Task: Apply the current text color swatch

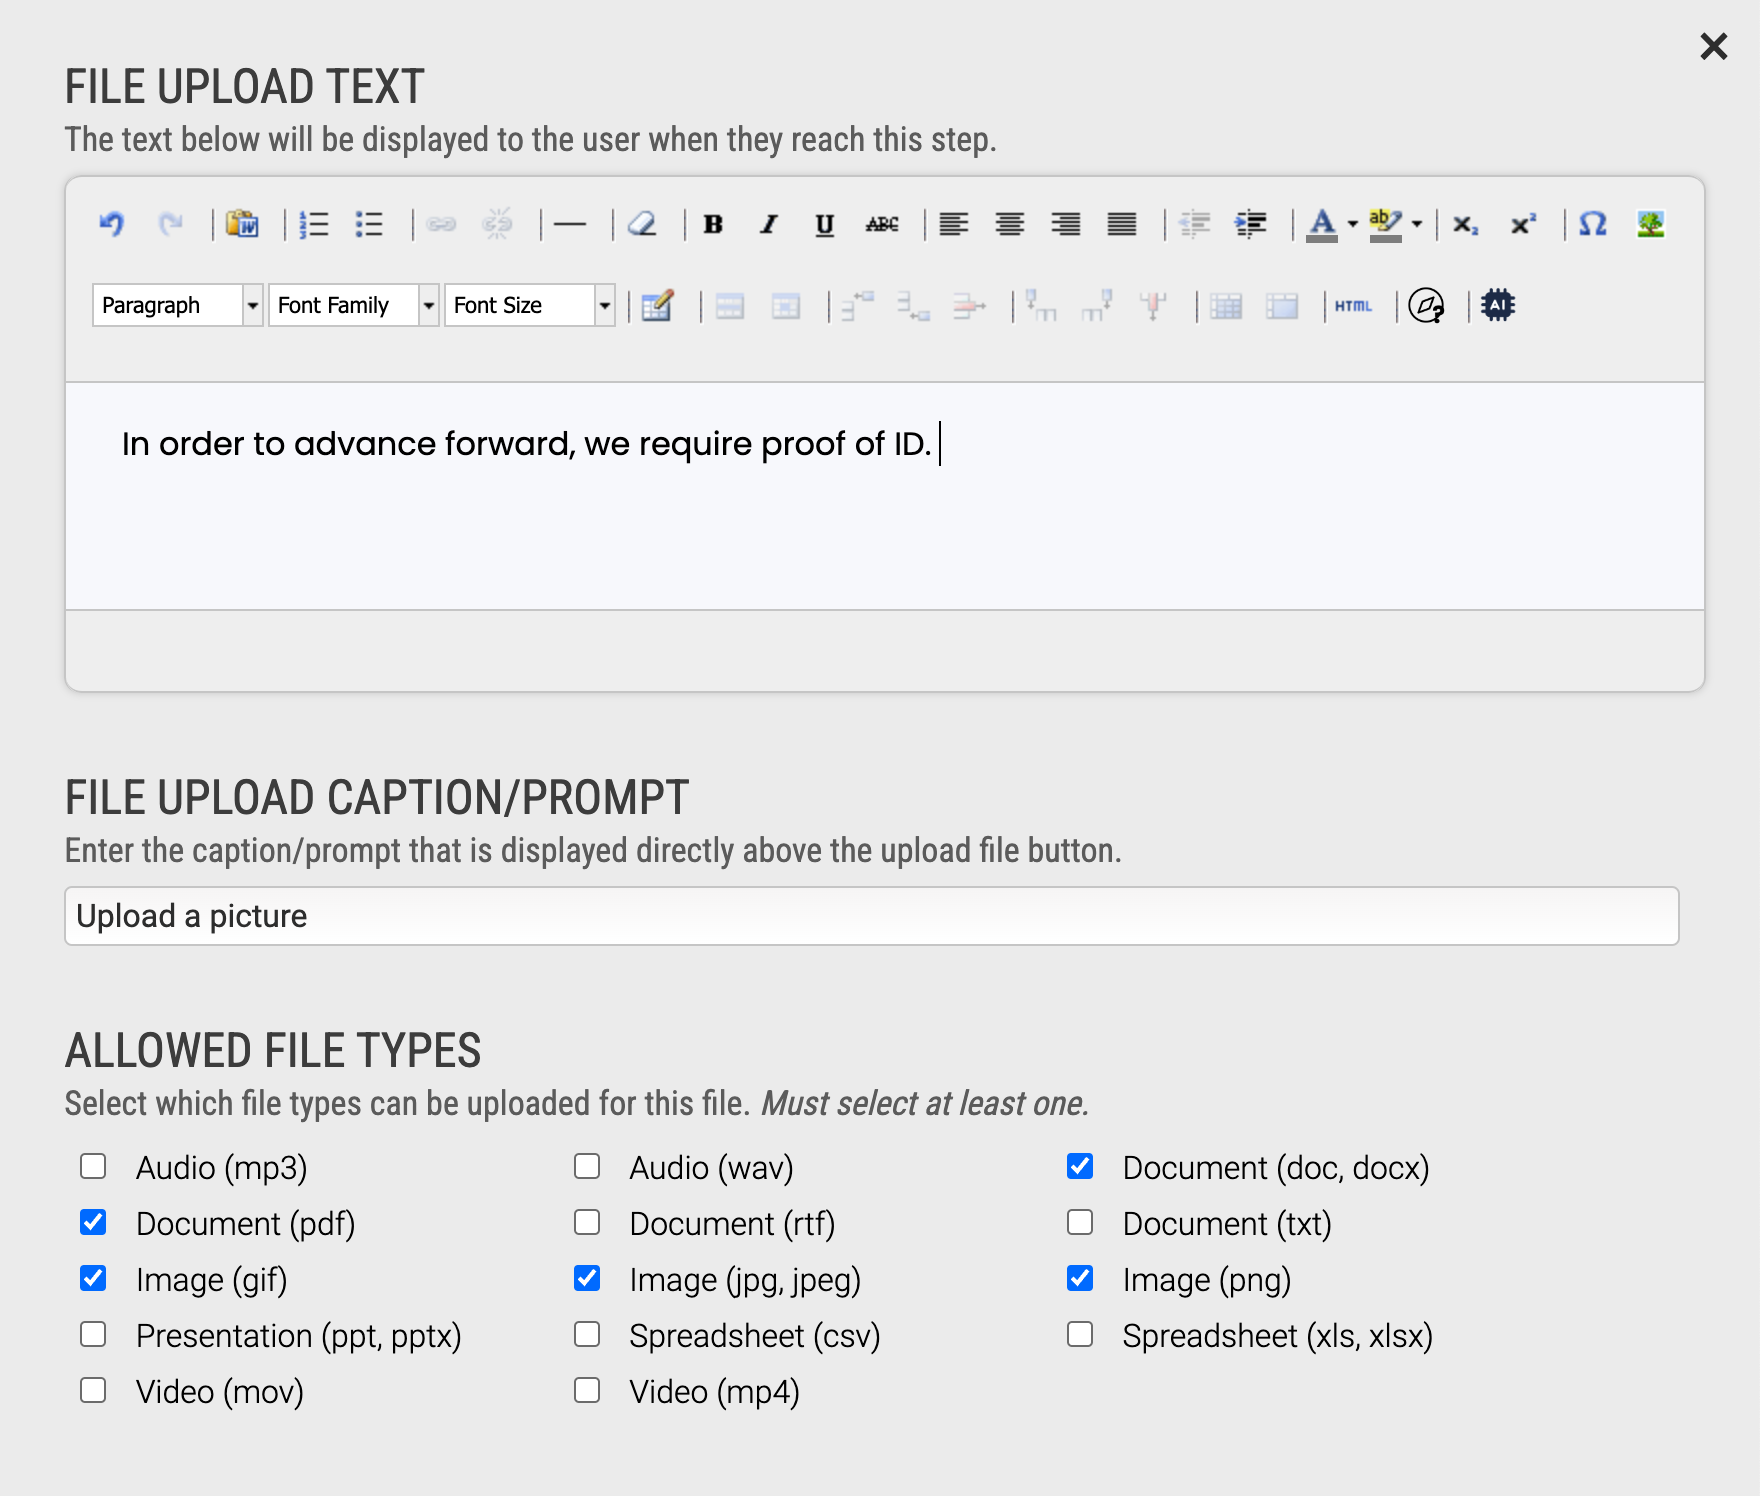Action: coord(1322,224)
